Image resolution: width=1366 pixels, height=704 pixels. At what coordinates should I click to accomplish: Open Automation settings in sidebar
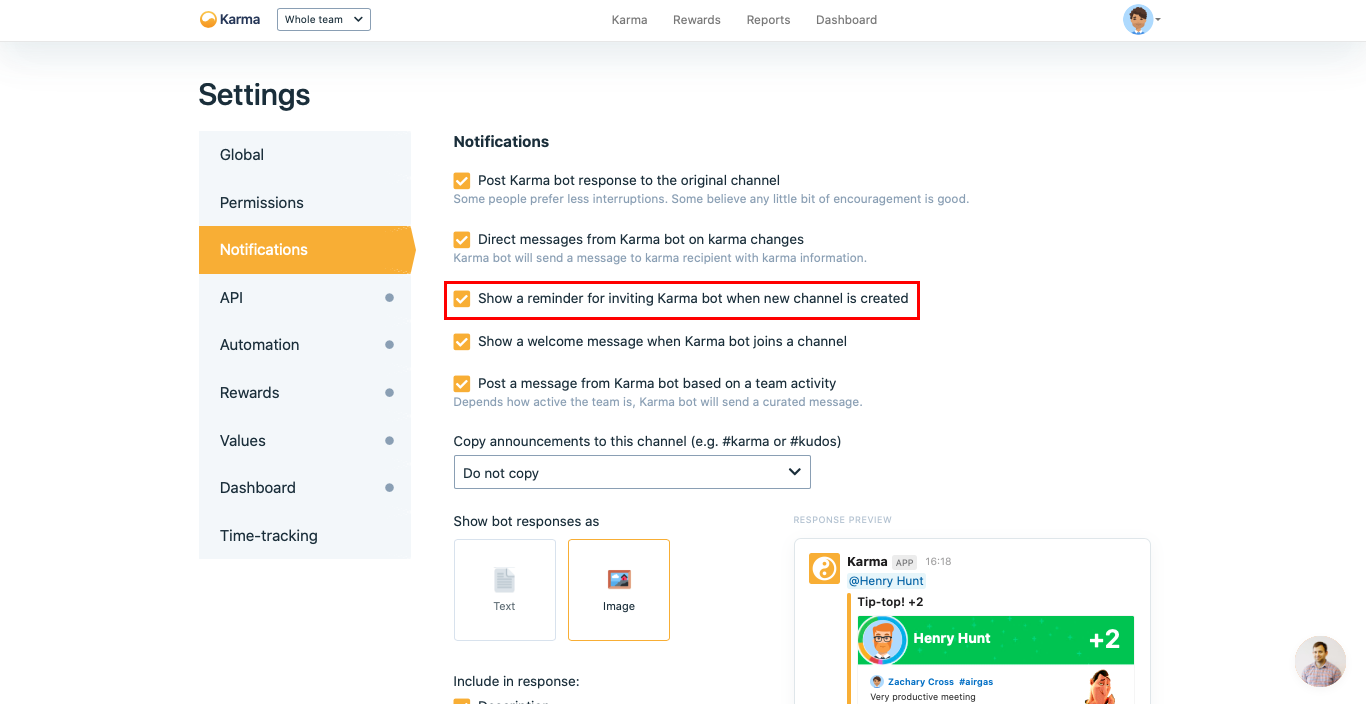tap(305, 345)
